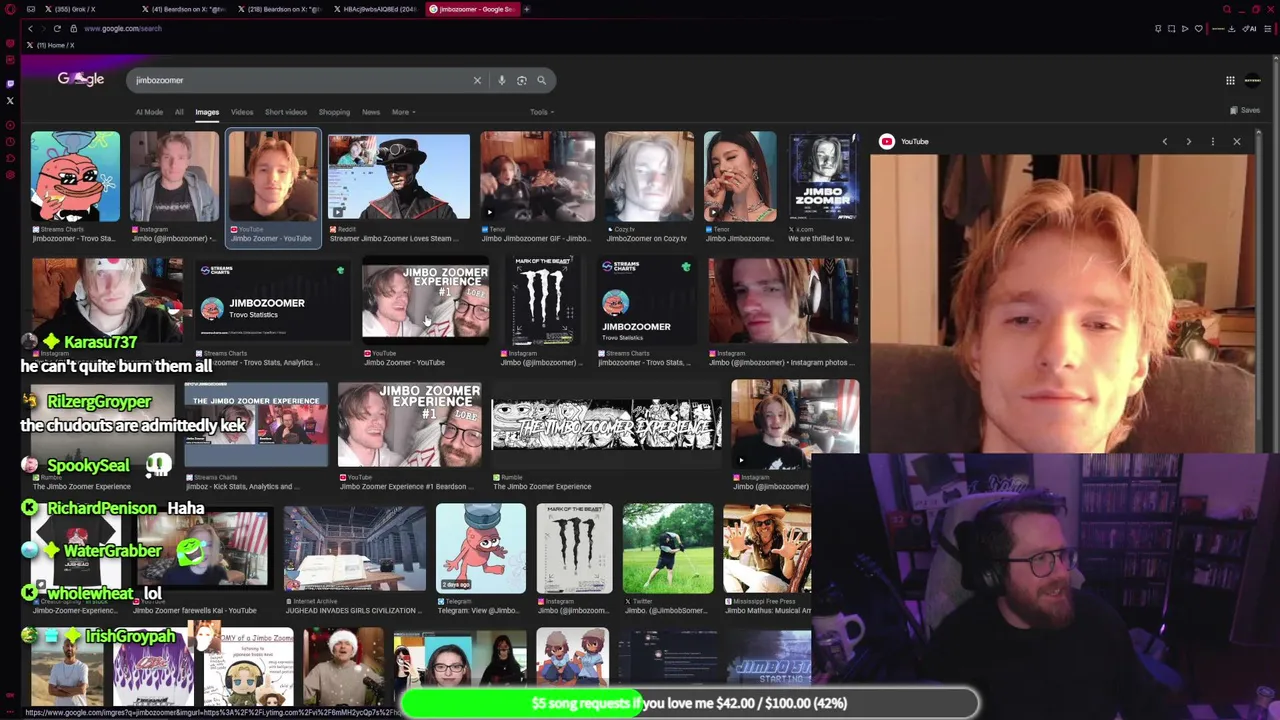Screen dimensions: 1280x720
Task: Open the AI button in browser toolbar
Action: coord(1249,28)
